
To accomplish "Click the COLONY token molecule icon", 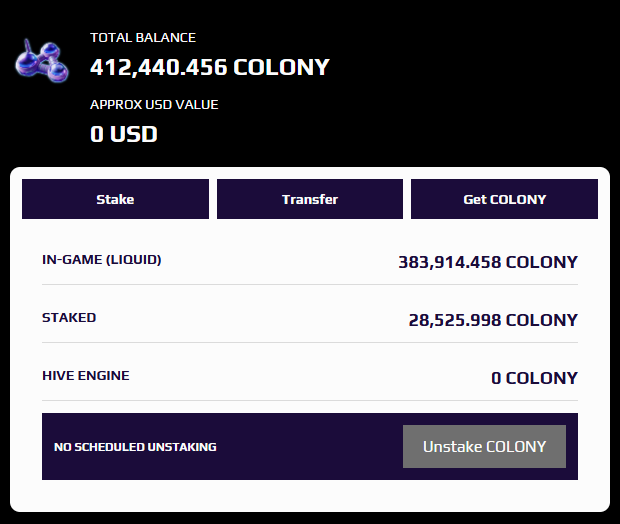I will coord(42,61).
